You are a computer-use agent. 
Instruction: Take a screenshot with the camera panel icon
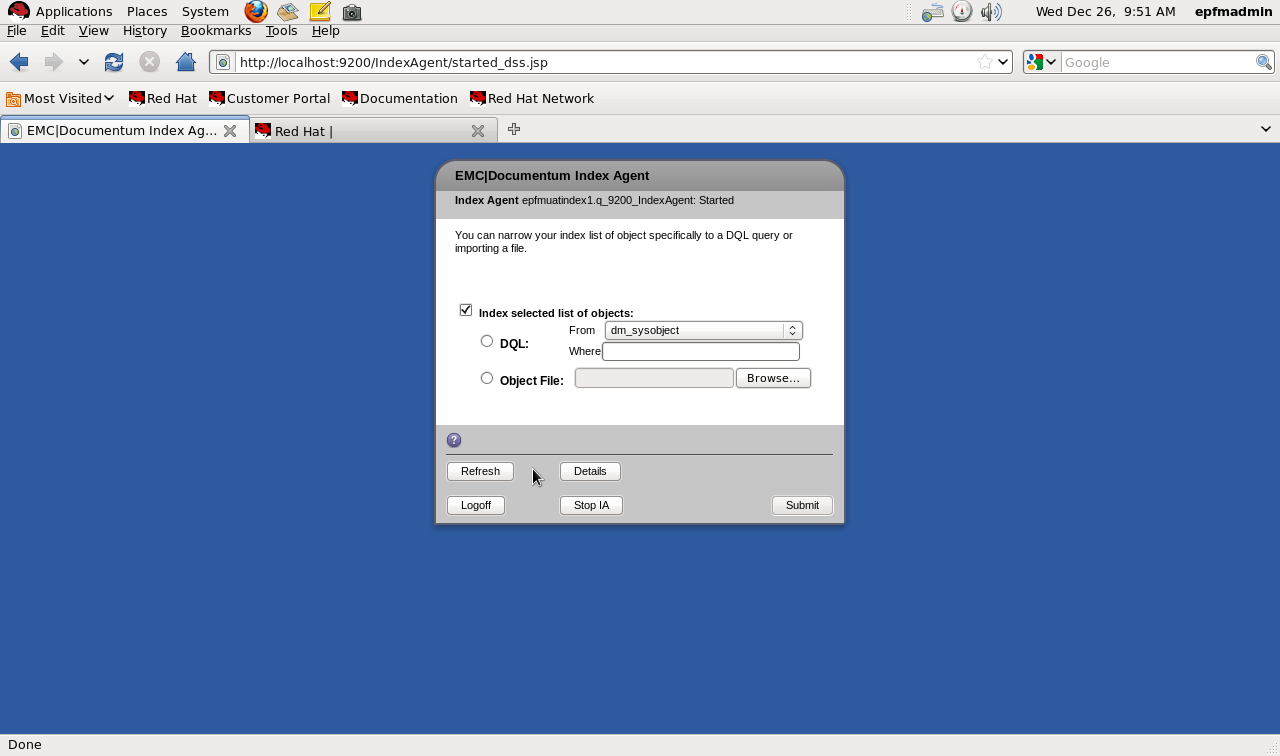tap(351, 12)
